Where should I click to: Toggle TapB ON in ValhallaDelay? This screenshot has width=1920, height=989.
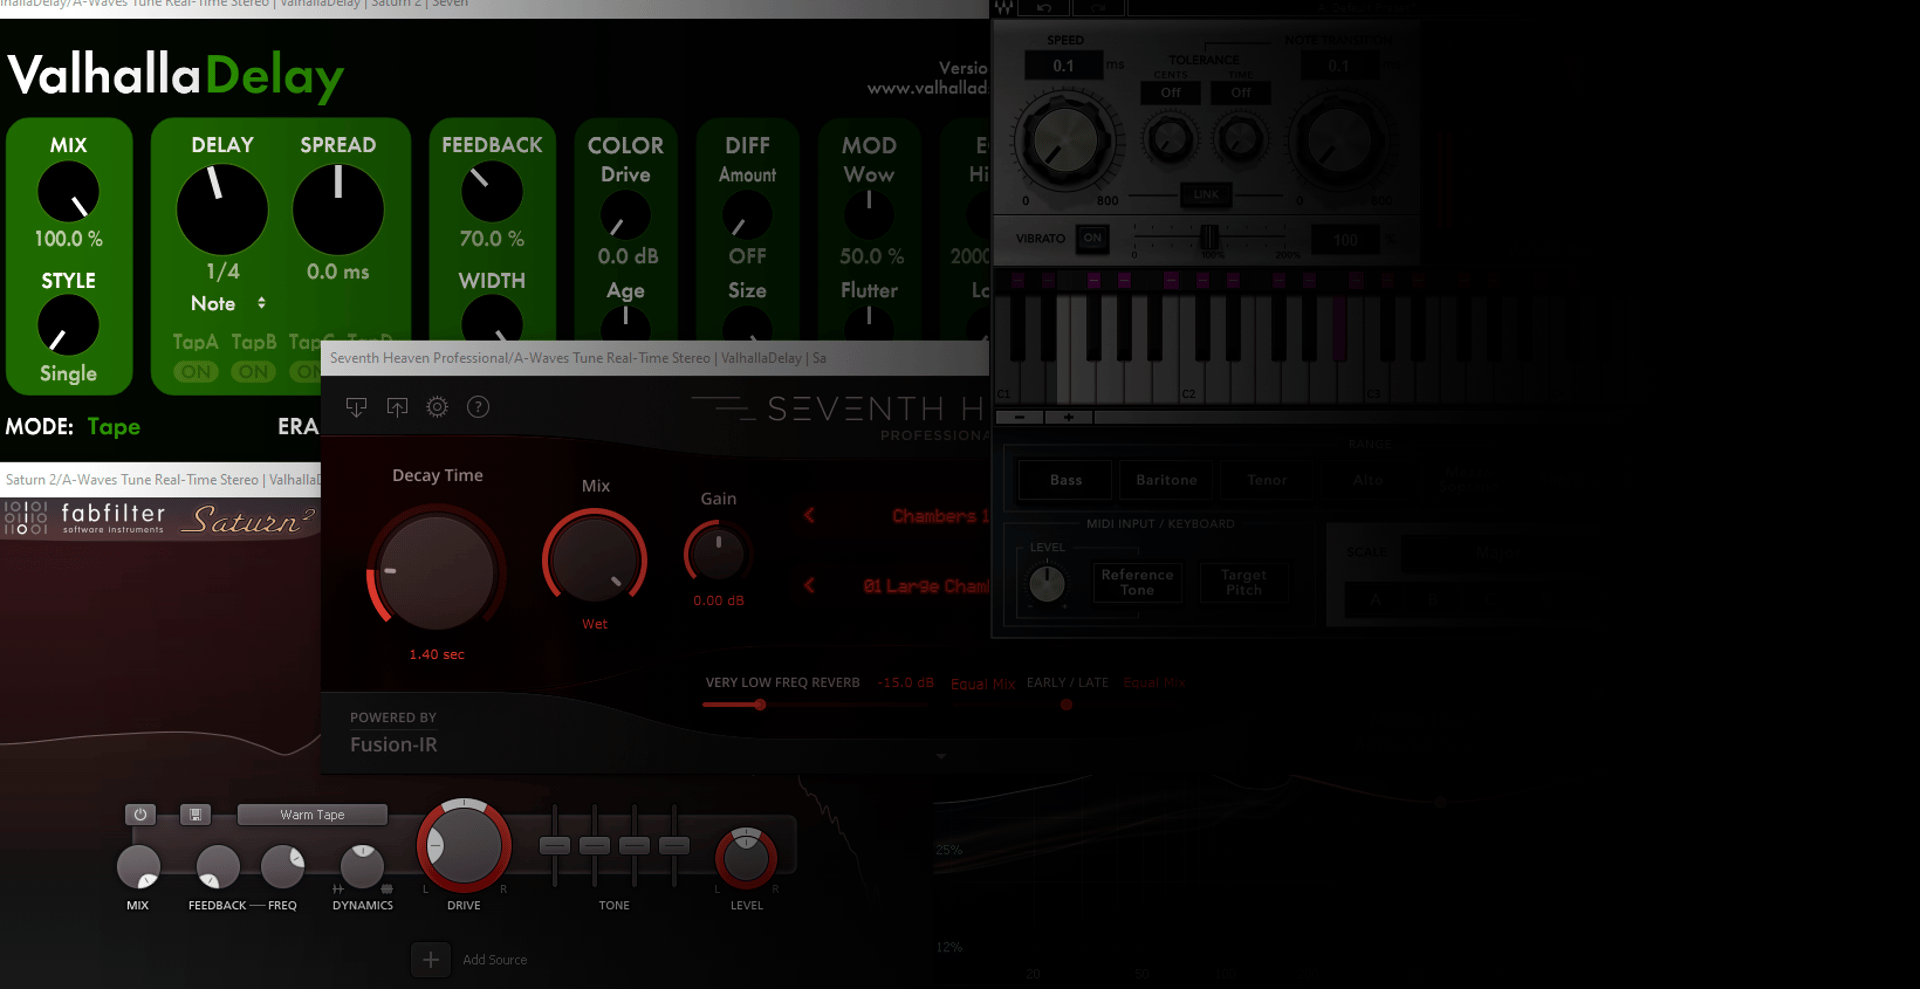254,372
